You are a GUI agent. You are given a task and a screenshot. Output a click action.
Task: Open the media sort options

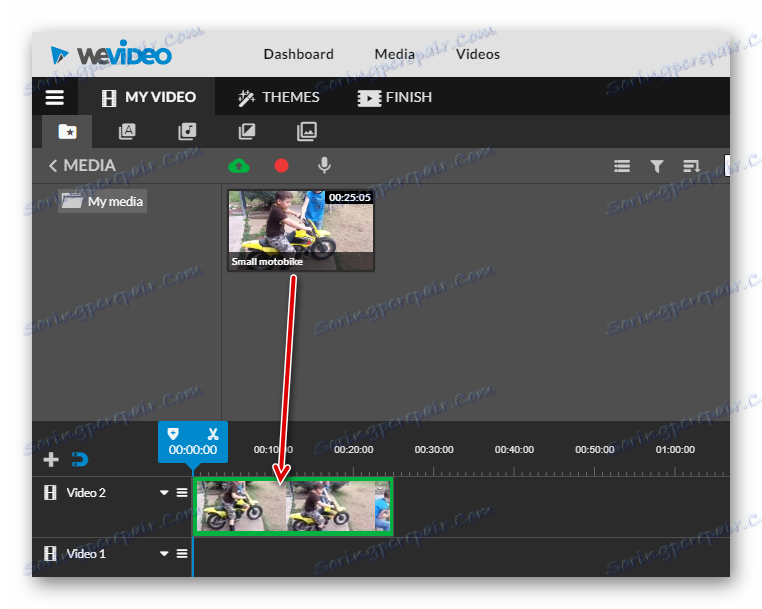point(691,166)
